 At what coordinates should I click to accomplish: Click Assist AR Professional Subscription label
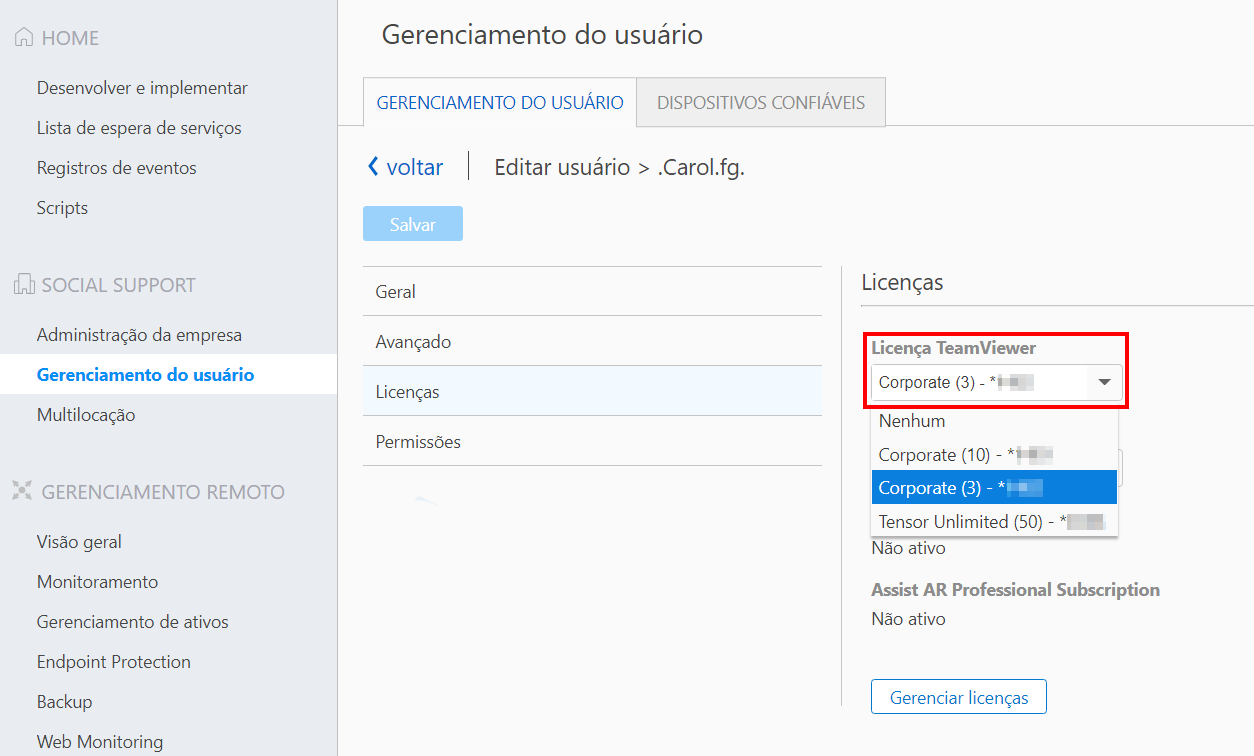coord(1015,590)
